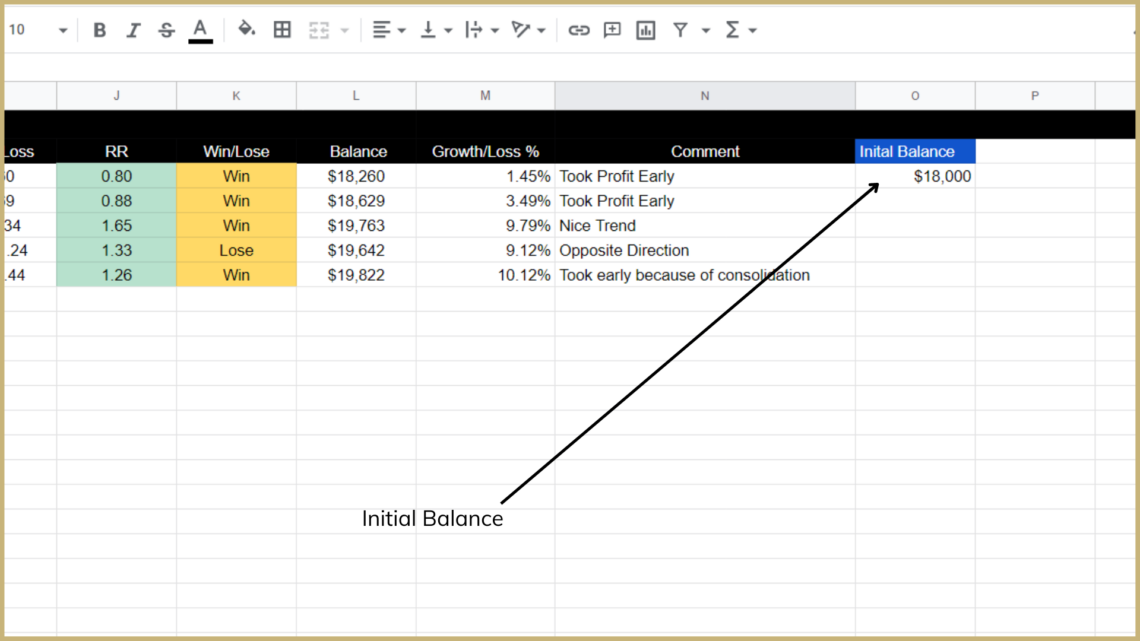Open the filter views dropdown arrow
Viewport: 1140px width, 641px height.
click(x=707, y=30)
